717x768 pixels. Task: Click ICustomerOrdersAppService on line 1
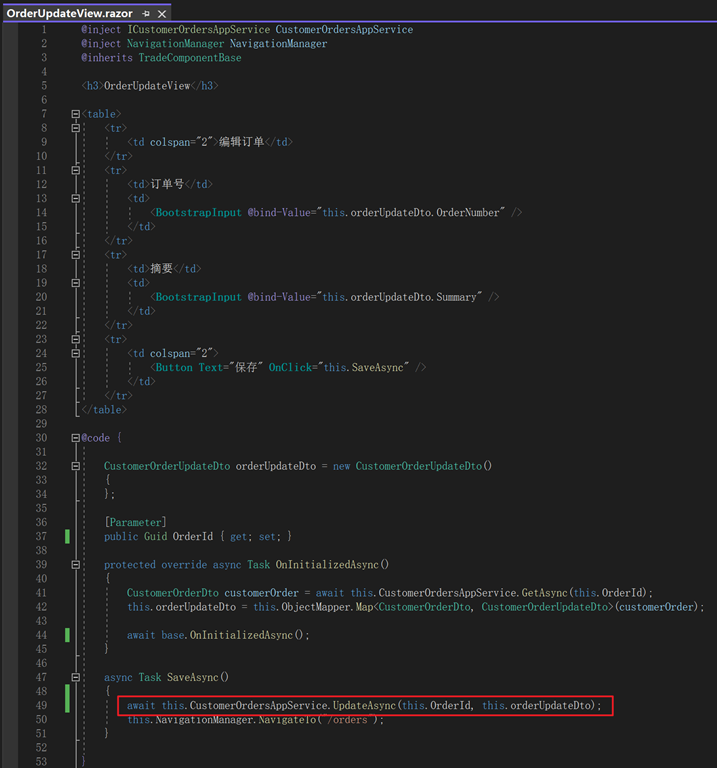[x=198, y=30]
